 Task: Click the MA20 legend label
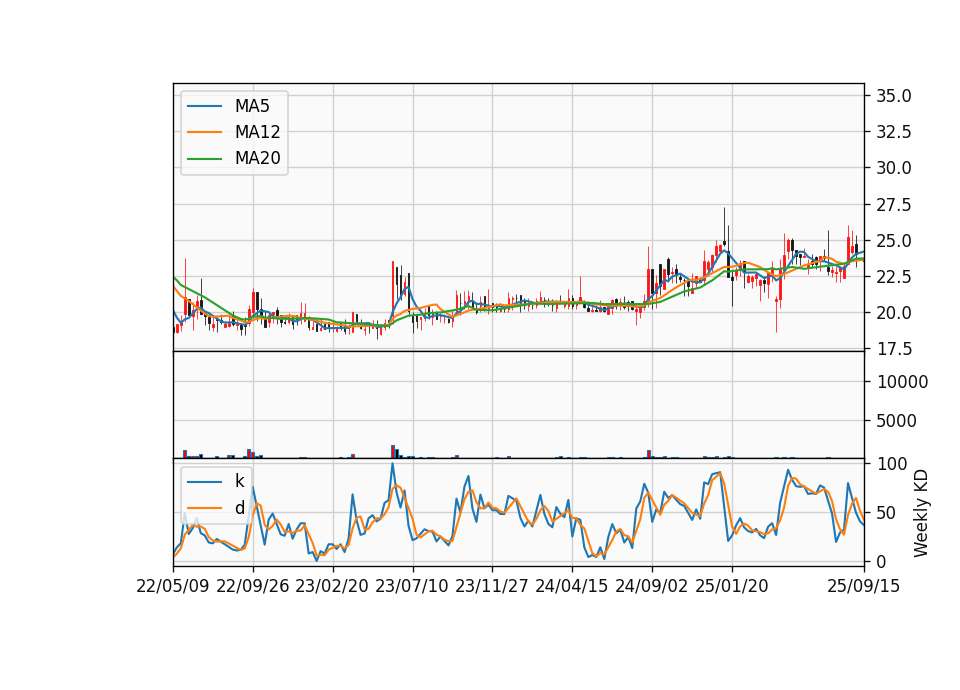click(257, 158)
